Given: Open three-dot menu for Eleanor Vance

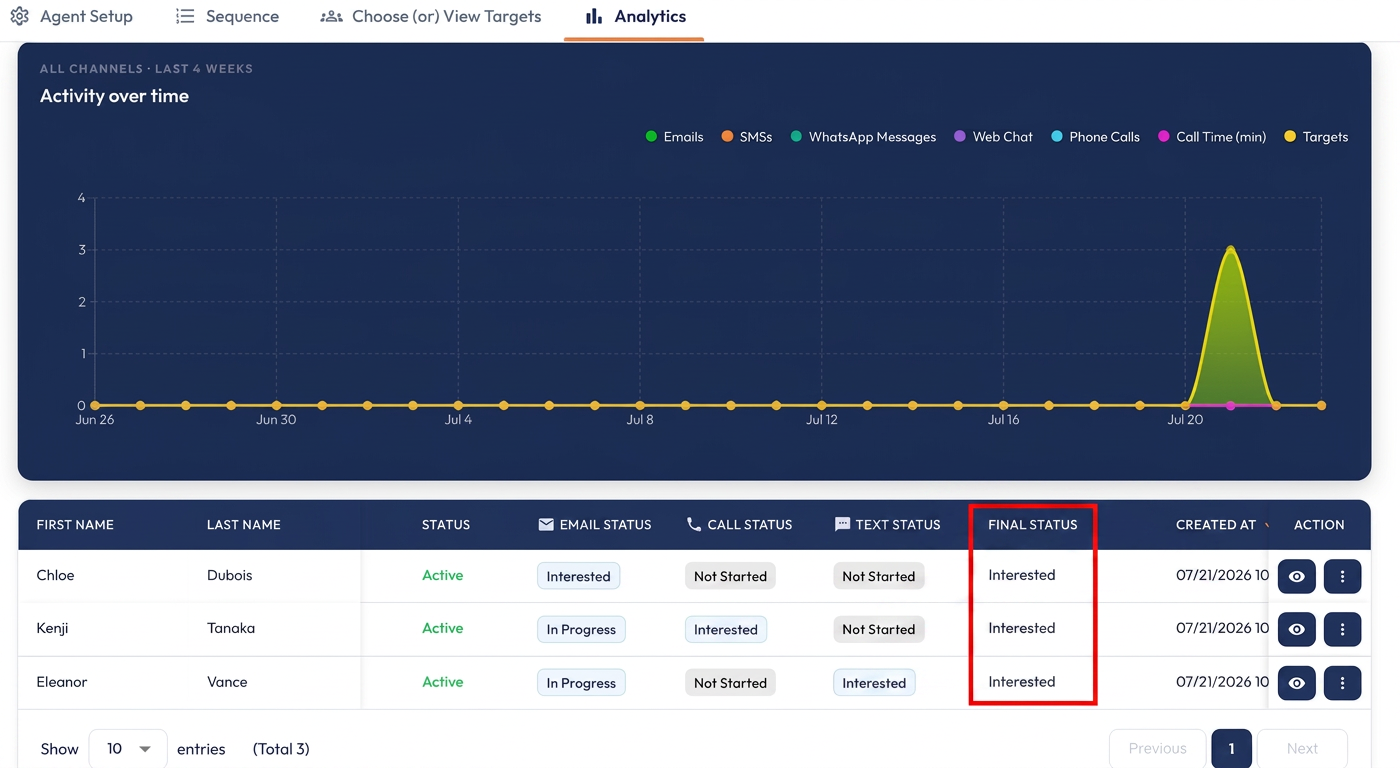Looking at the screenshot, I should tap(1342, 683).
